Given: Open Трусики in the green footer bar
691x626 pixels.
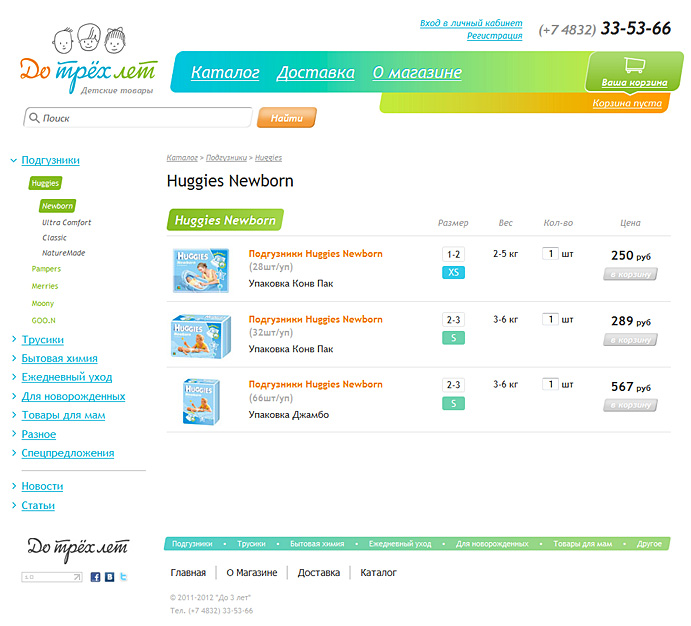Looking at the screenshot, I should coord(251,544).
